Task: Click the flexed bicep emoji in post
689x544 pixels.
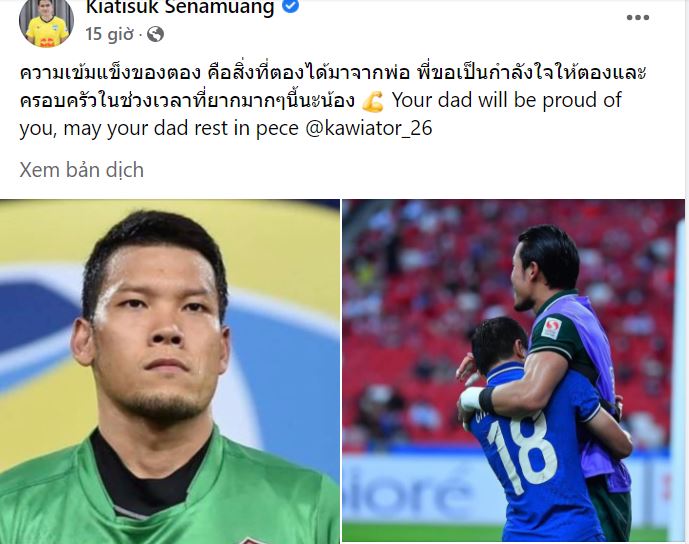Action: [373, 101]
